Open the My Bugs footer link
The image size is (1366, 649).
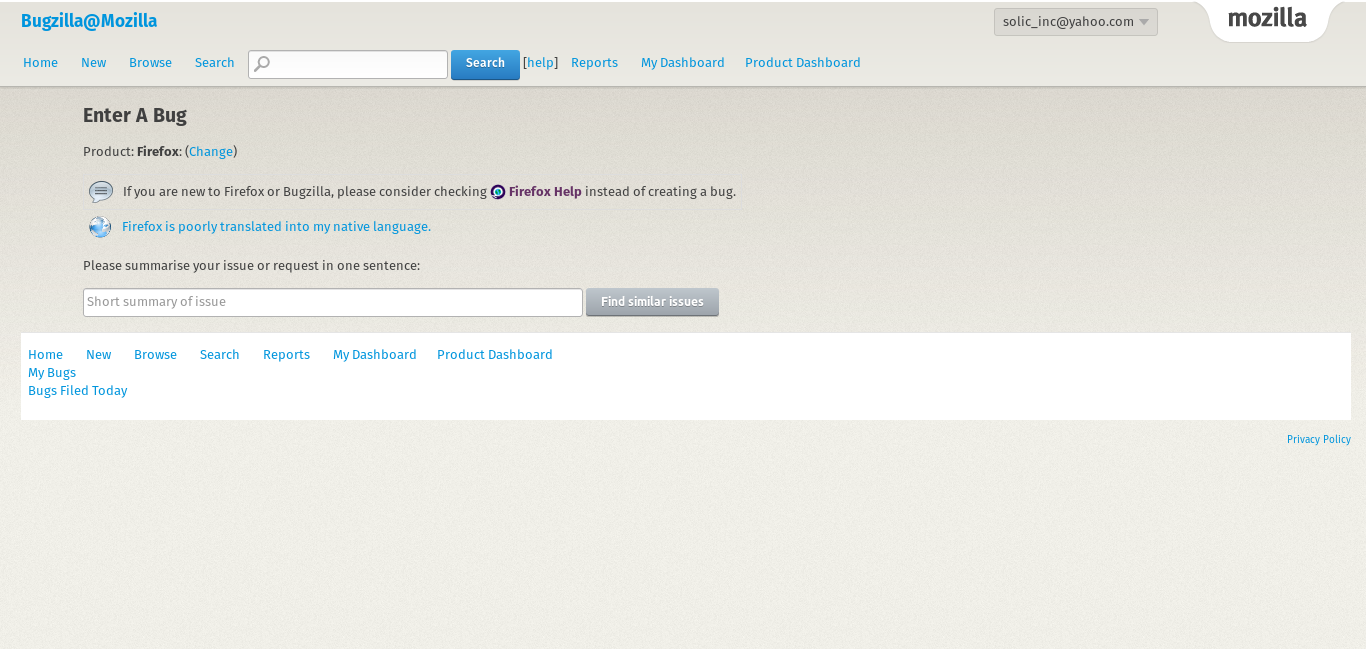click(52, 373)
